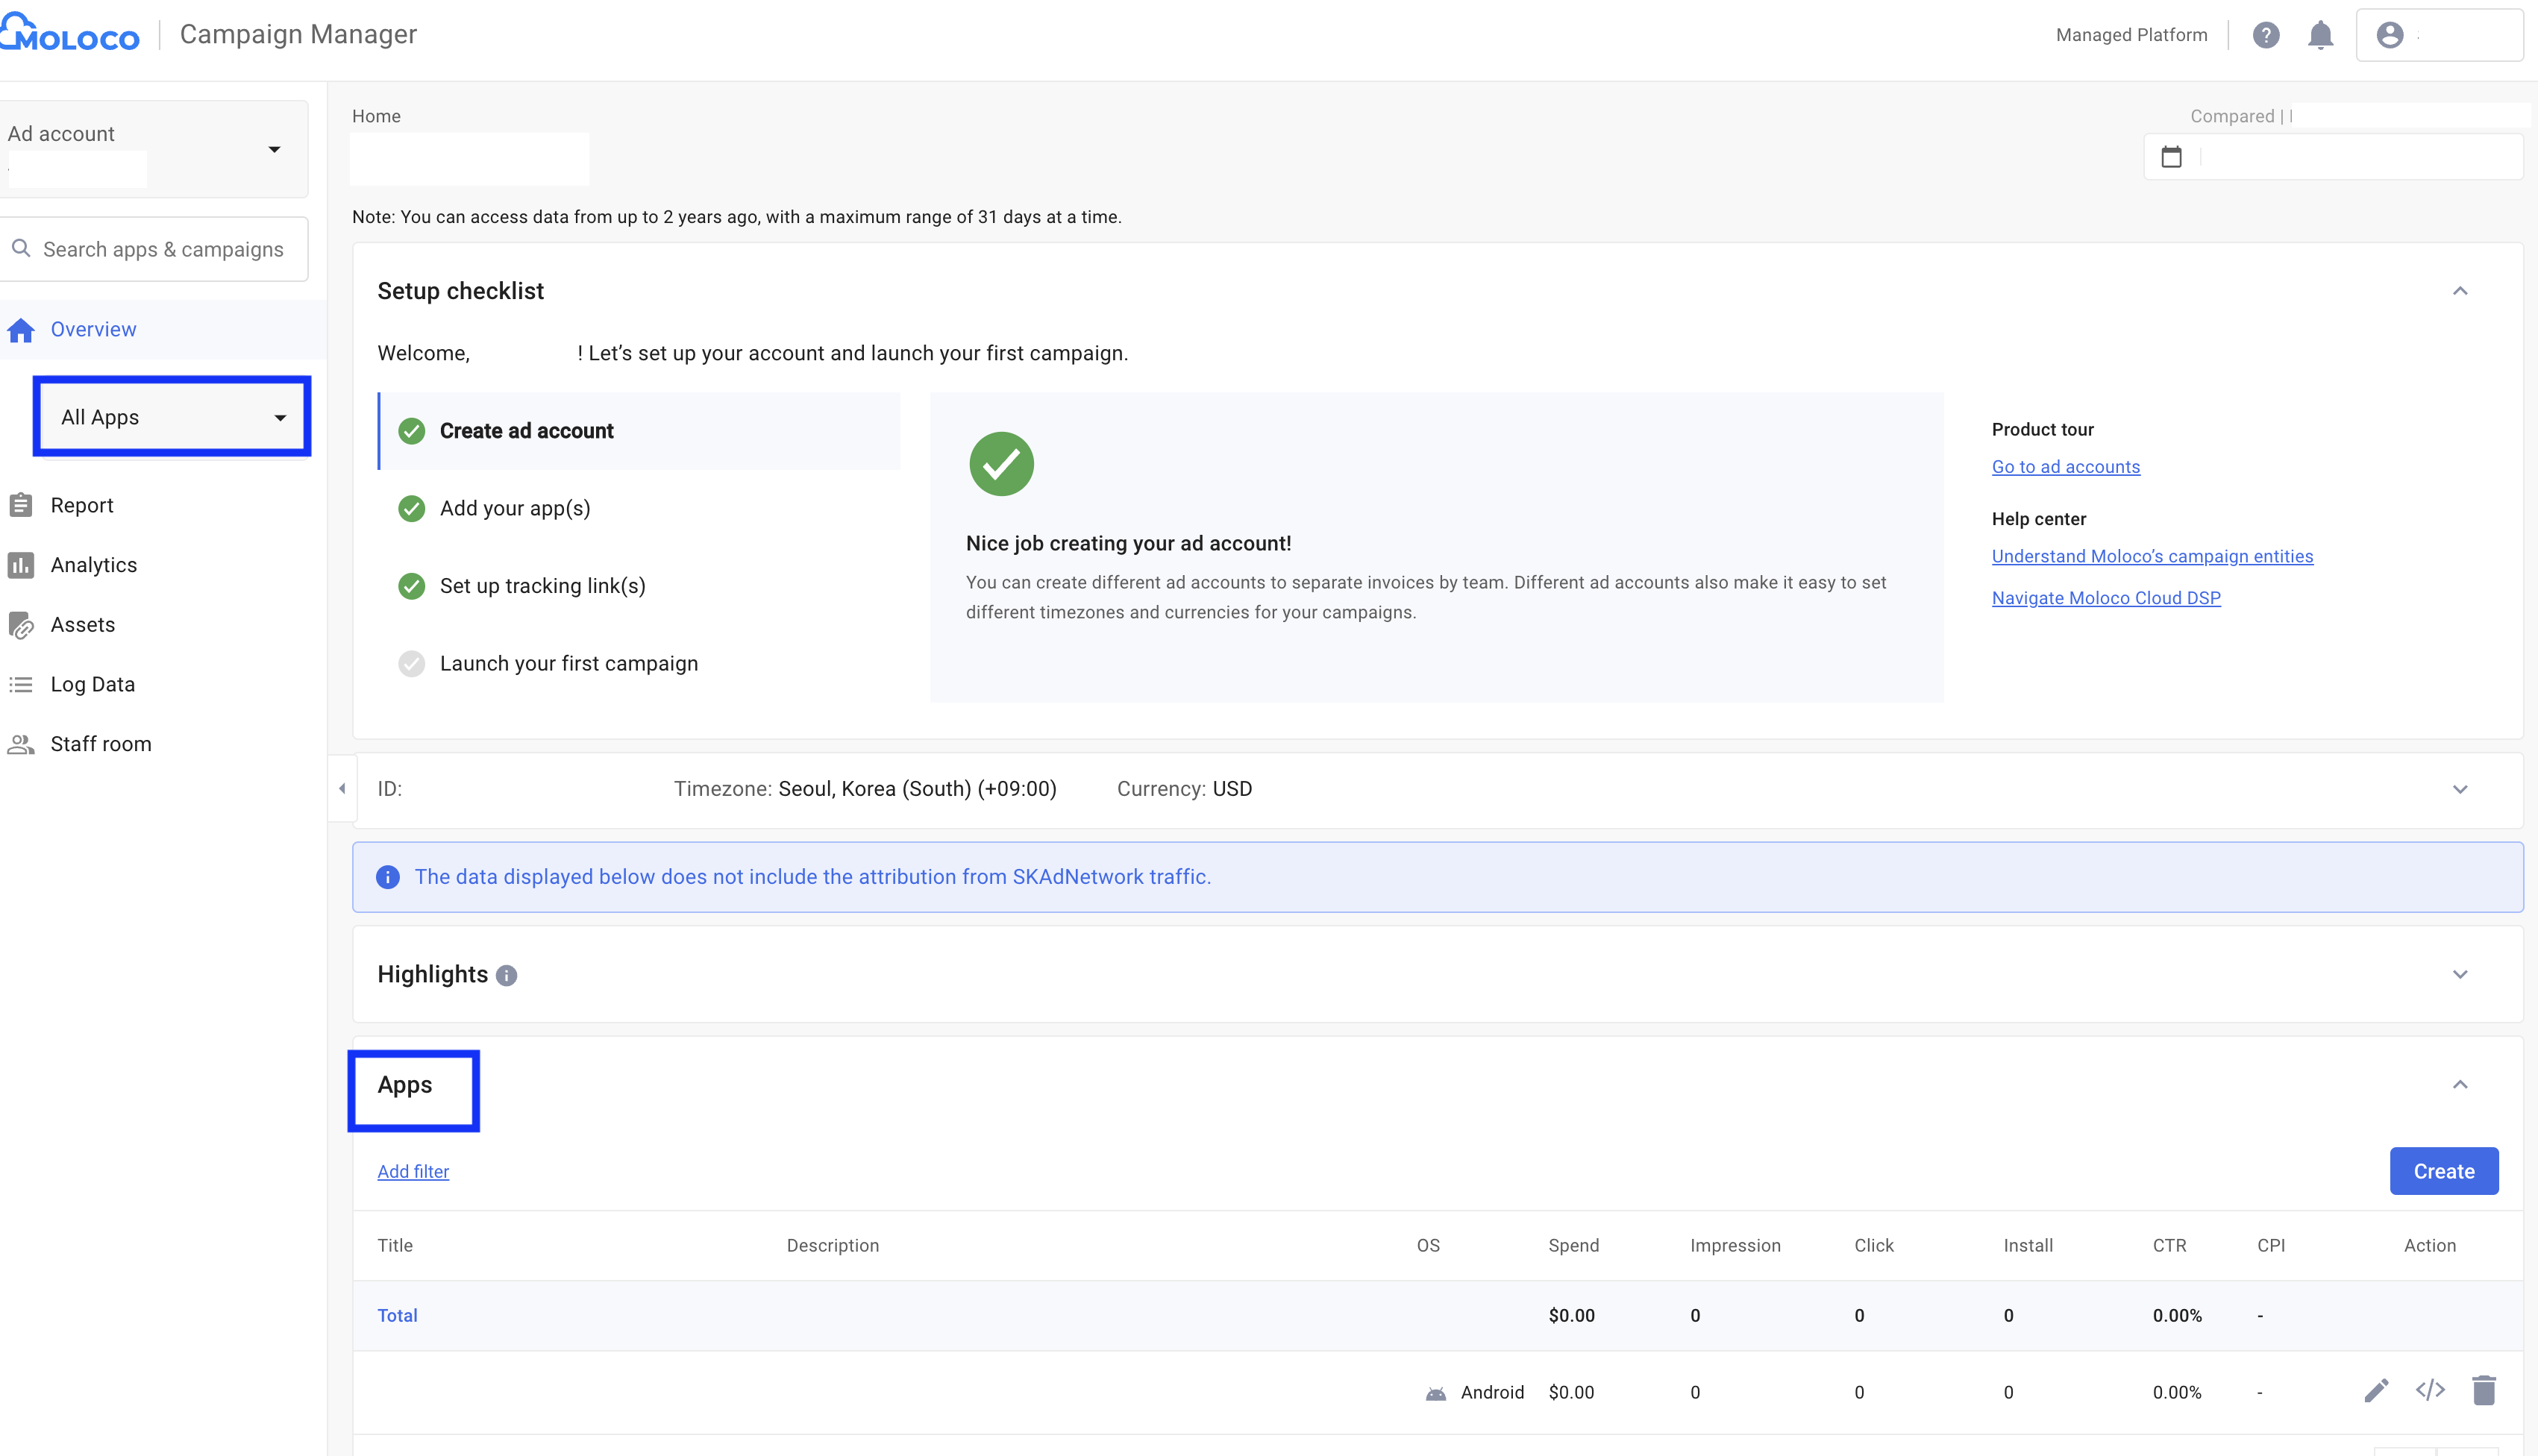2538x1456 pixels.
Task: Open Analytics in the sidebar
Action: (93, 565)
